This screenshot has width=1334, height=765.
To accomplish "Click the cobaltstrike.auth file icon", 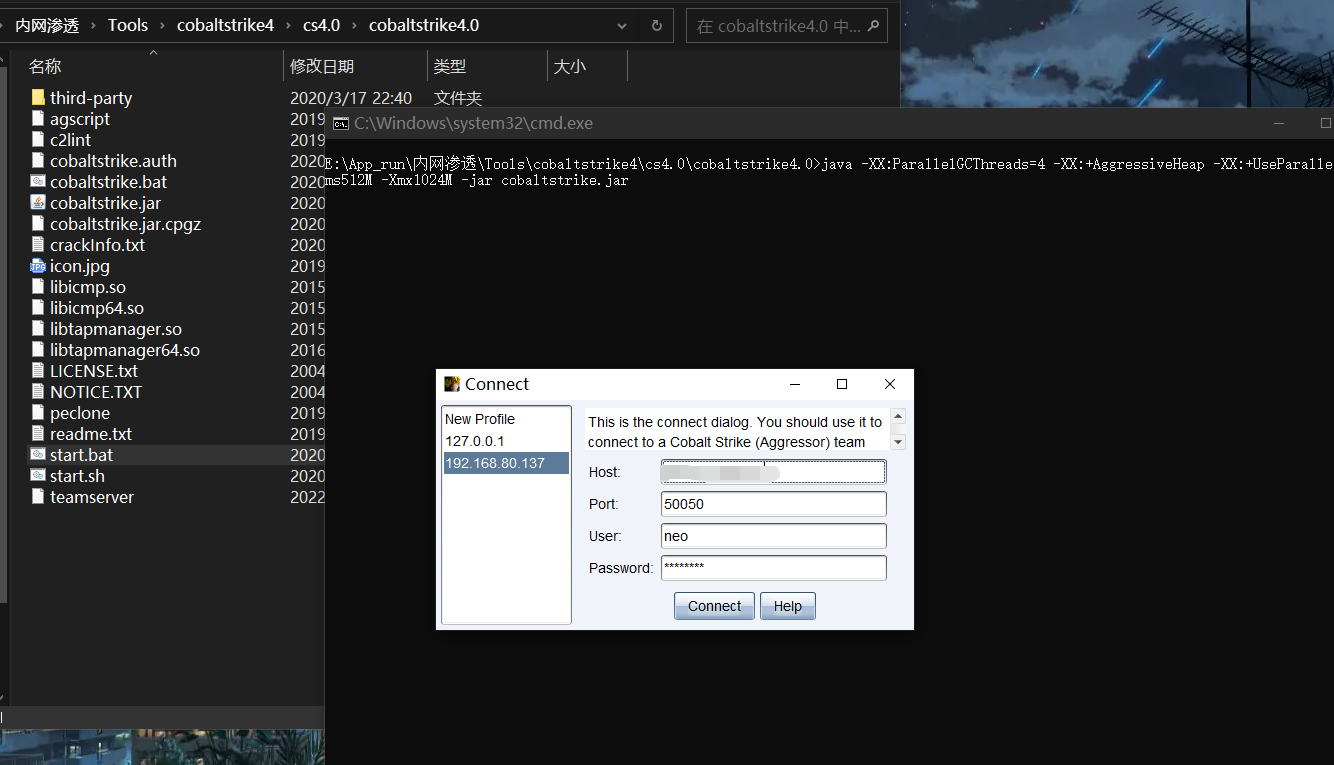I will (x=38, y=160).
